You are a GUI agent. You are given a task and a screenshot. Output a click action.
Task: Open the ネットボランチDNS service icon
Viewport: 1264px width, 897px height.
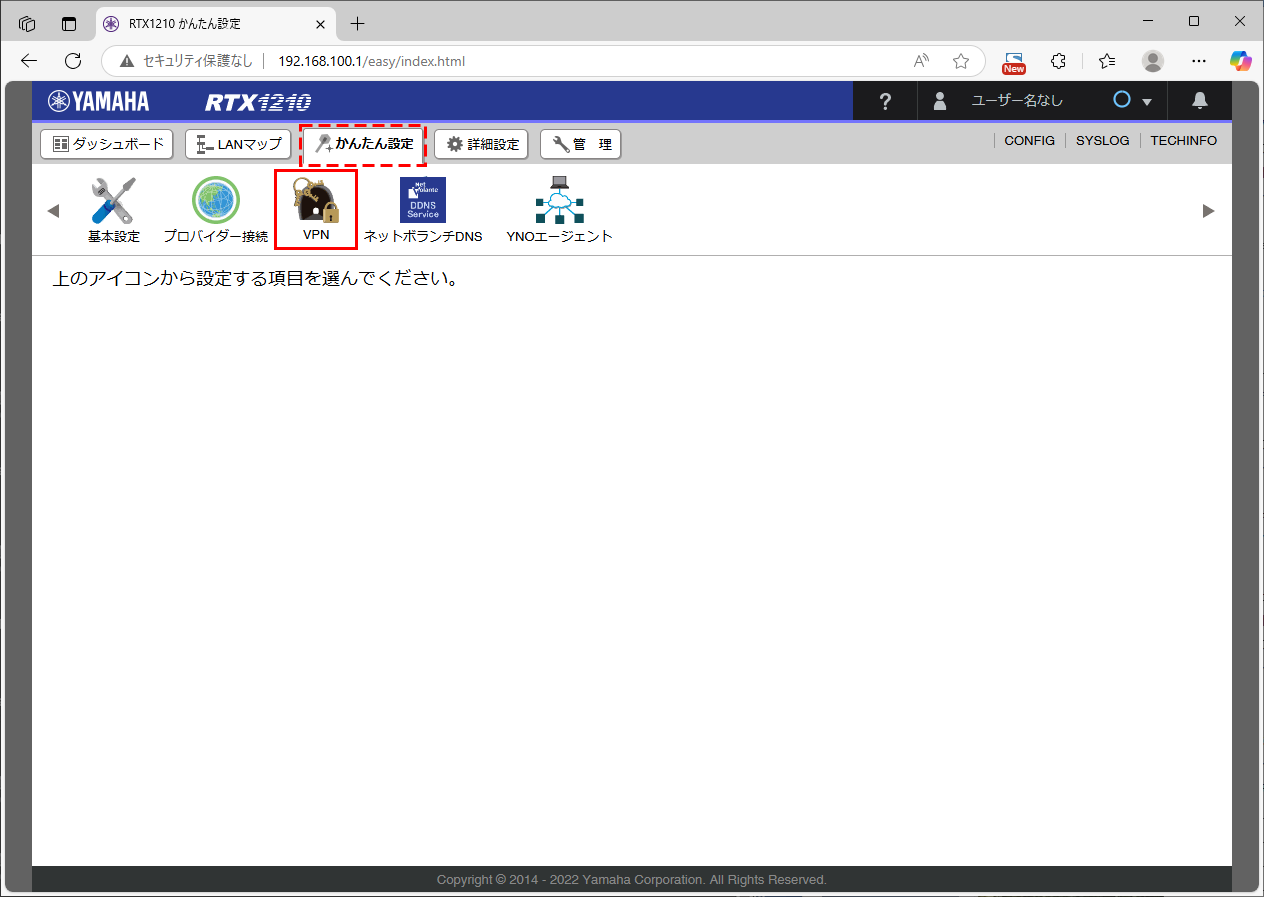point(423,210)
